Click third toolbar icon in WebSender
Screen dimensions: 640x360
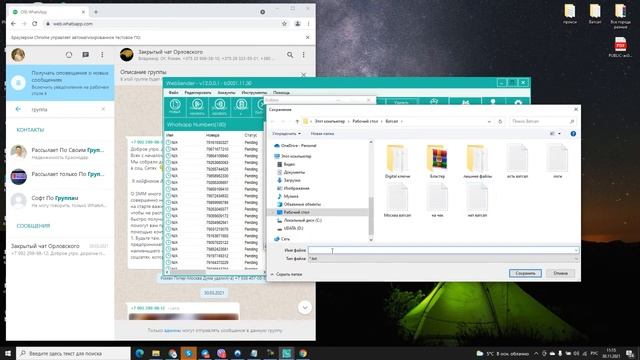(219, 107)
